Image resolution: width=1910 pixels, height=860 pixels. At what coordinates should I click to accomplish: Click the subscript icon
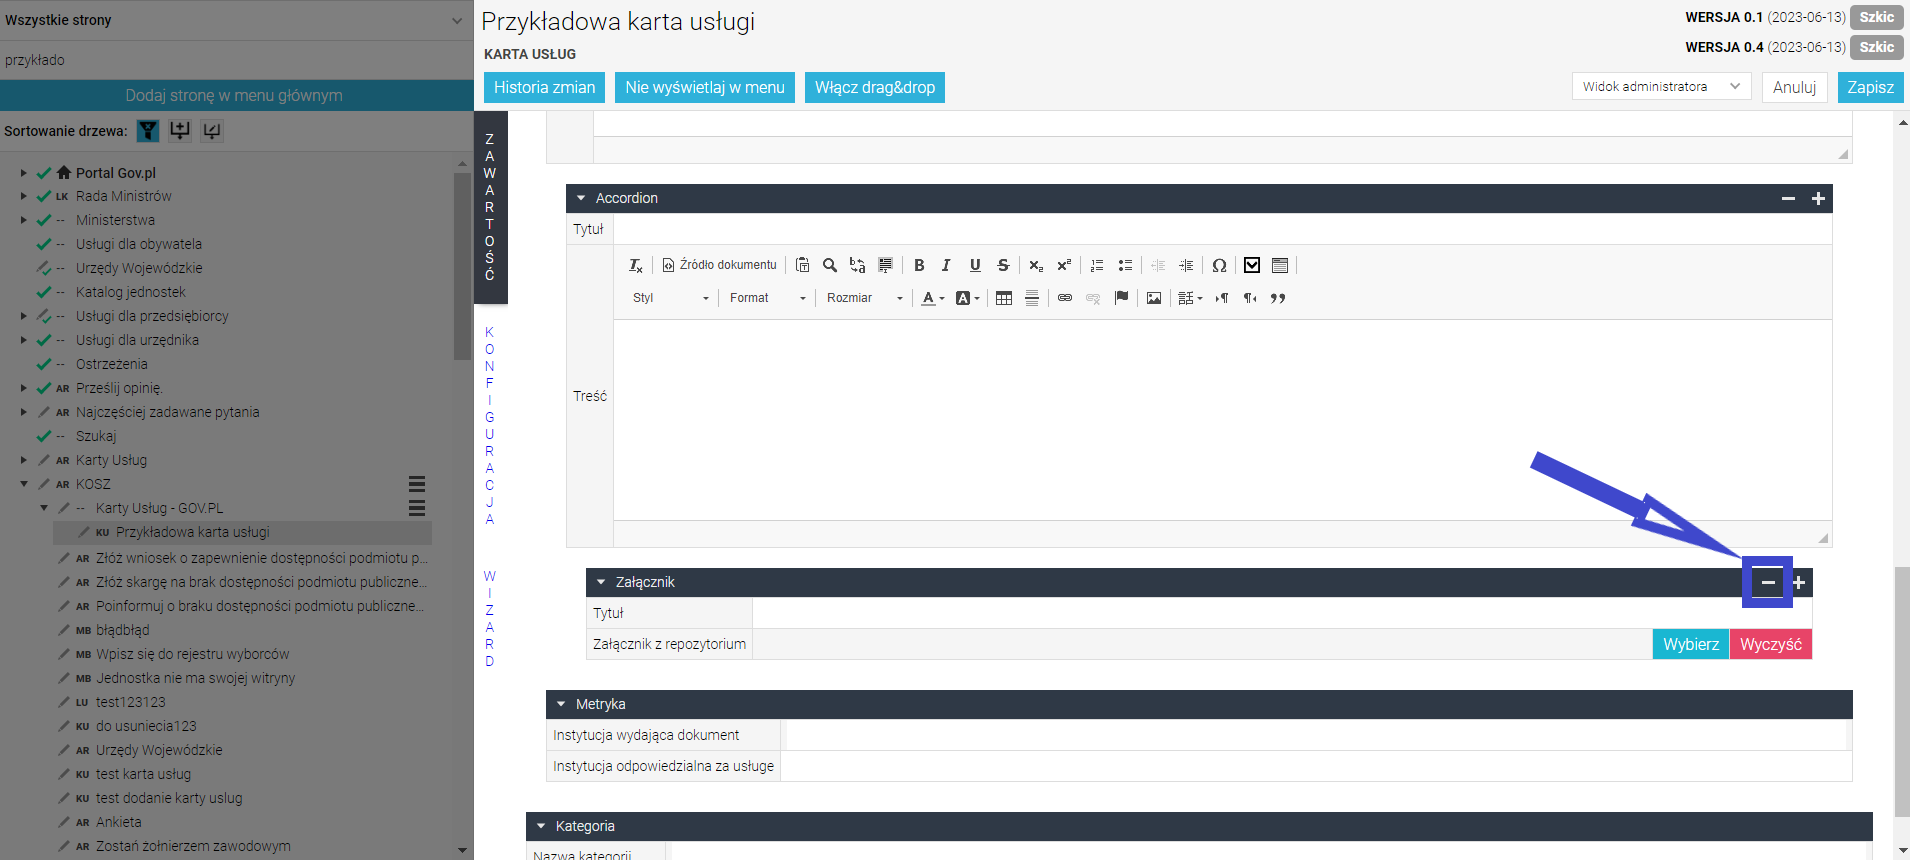(x=1036, y=265)
